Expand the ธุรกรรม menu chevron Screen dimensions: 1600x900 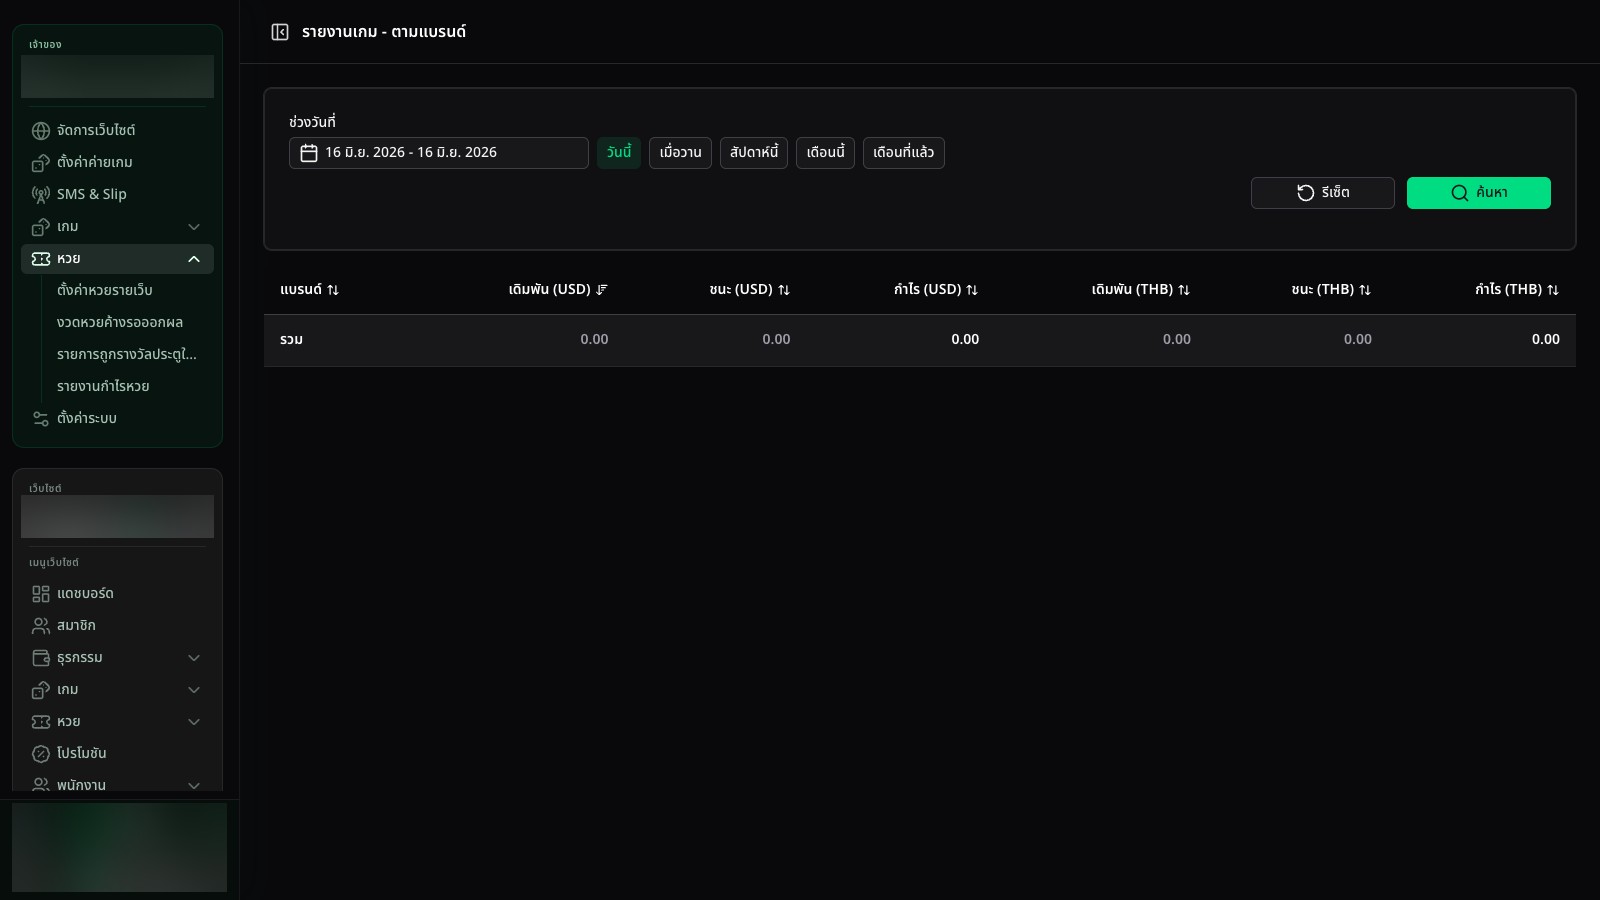pyautogui.click(x=194, y=658)
